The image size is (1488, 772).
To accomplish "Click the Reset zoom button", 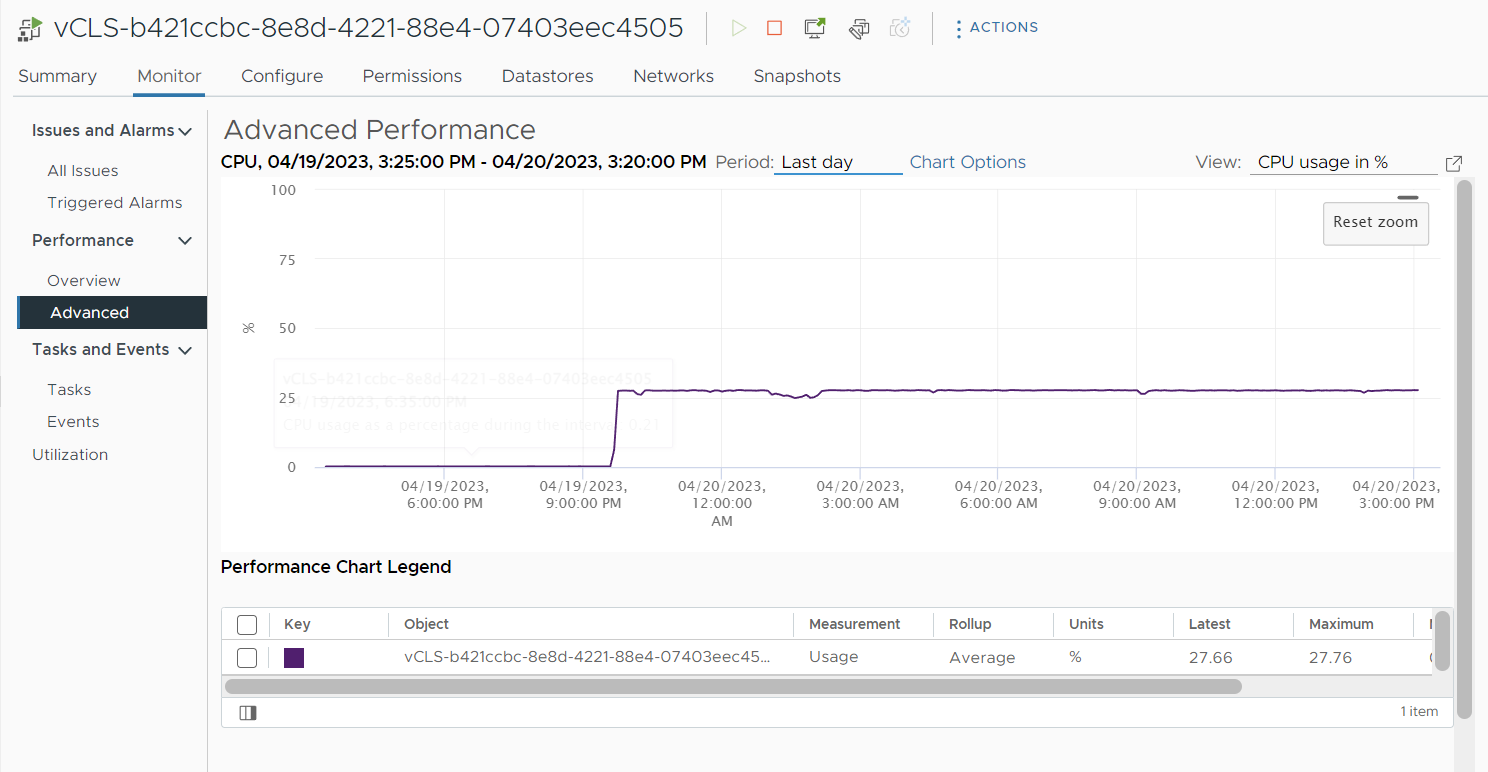I will coord(1375,222).
